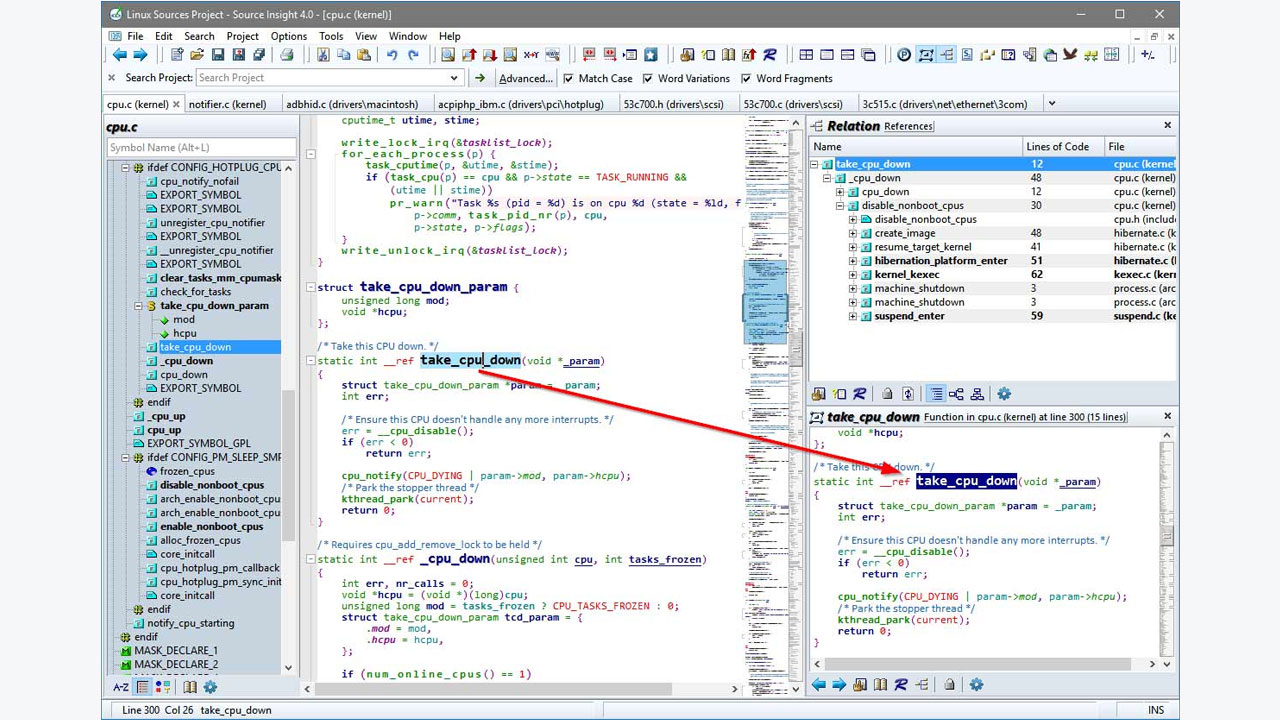Sort by the Lines of Code column header
This screenshot has height=720, width=1280.
coord(1064,146)
